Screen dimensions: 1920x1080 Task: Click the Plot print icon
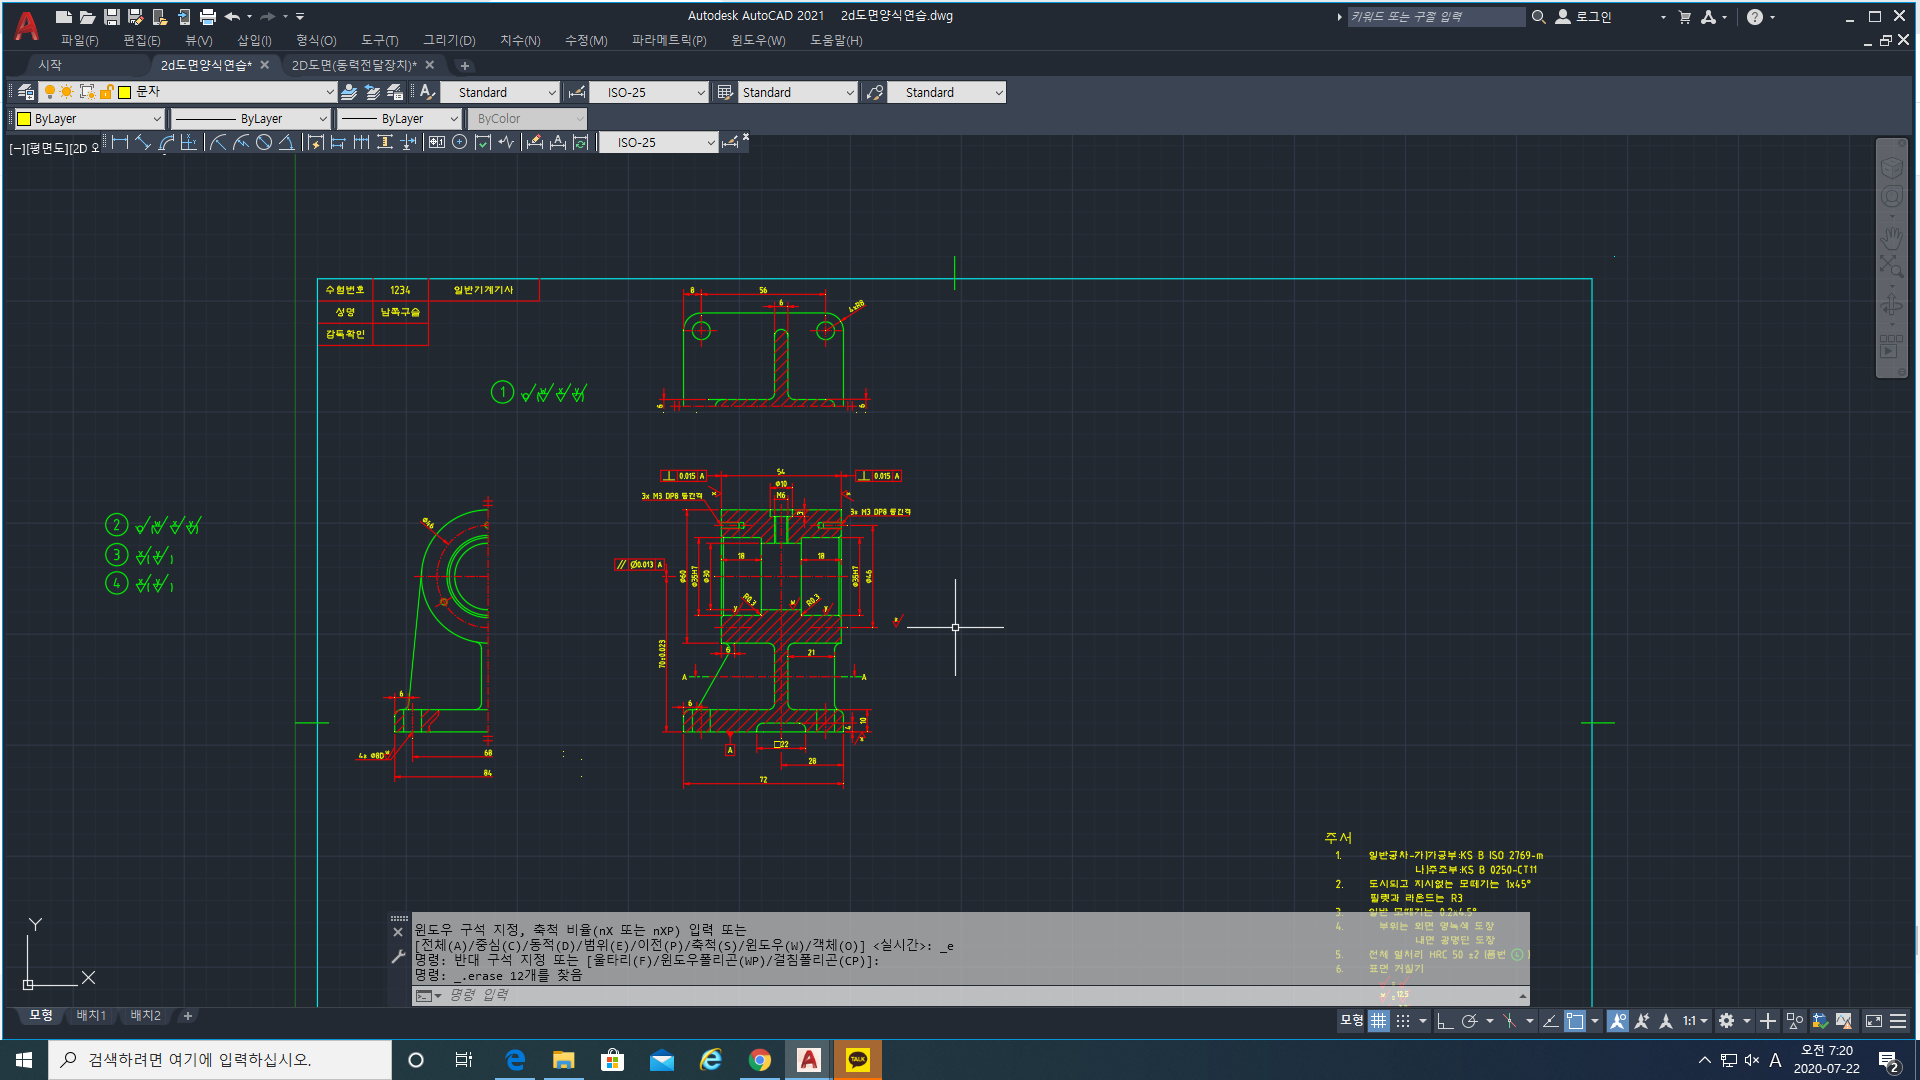(208, 17)
